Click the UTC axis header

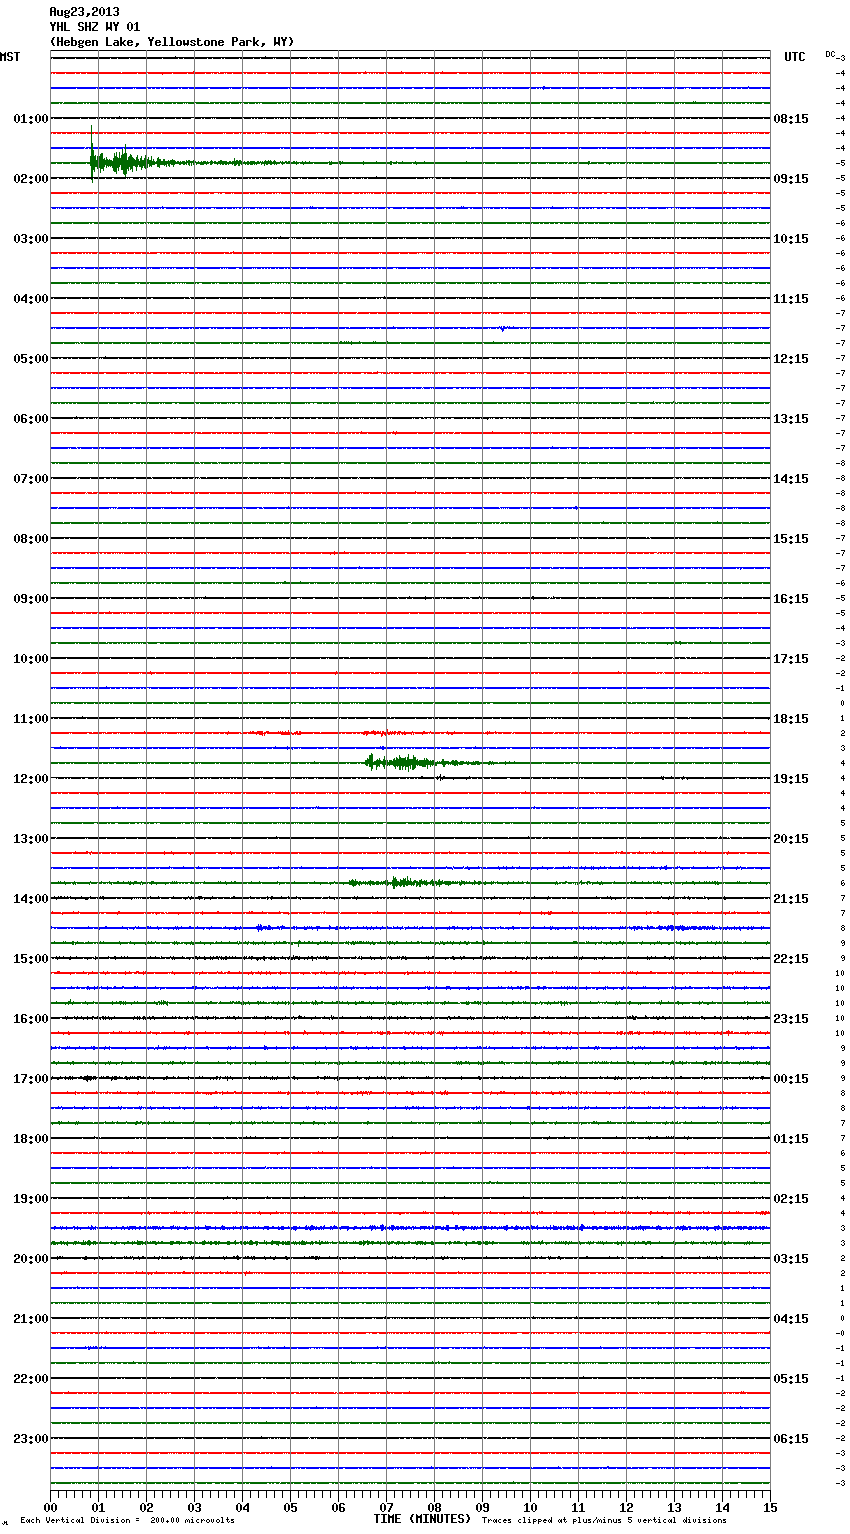click(x=794, y=57)
